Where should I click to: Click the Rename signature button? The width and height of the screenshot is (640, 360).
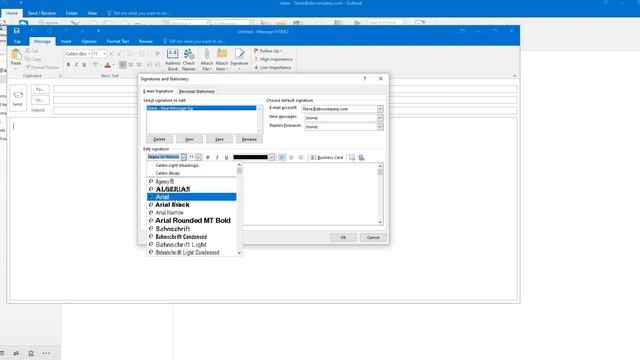coord(249,139)
